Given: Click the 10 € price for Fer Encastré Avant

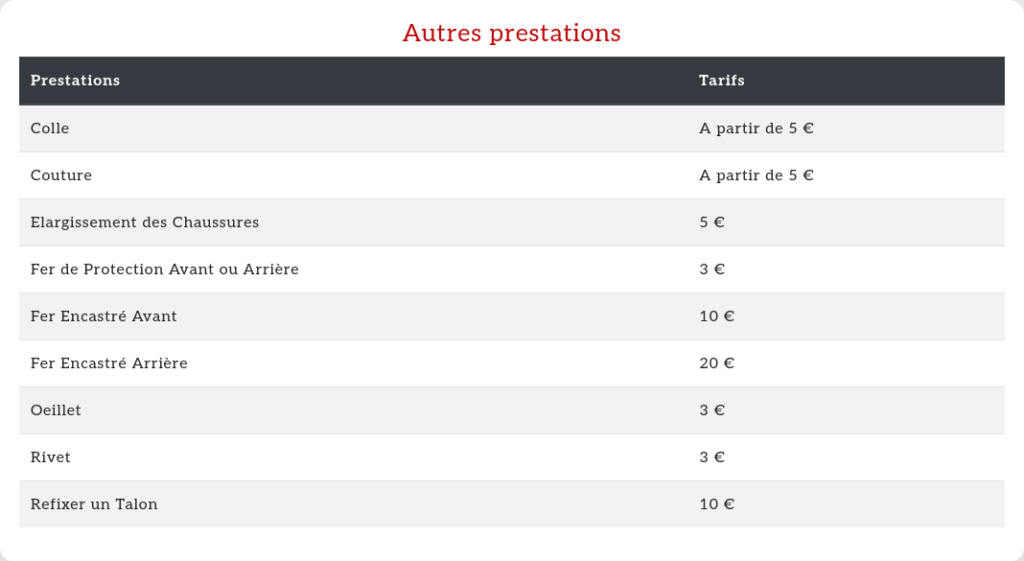Looking at the screenshot, I should tap(717, 316).
